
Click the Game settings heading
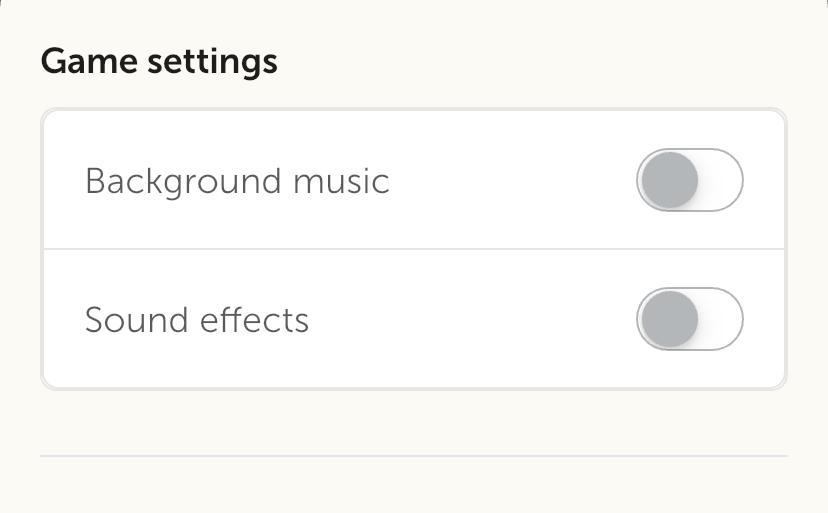[x=159, y=62]
